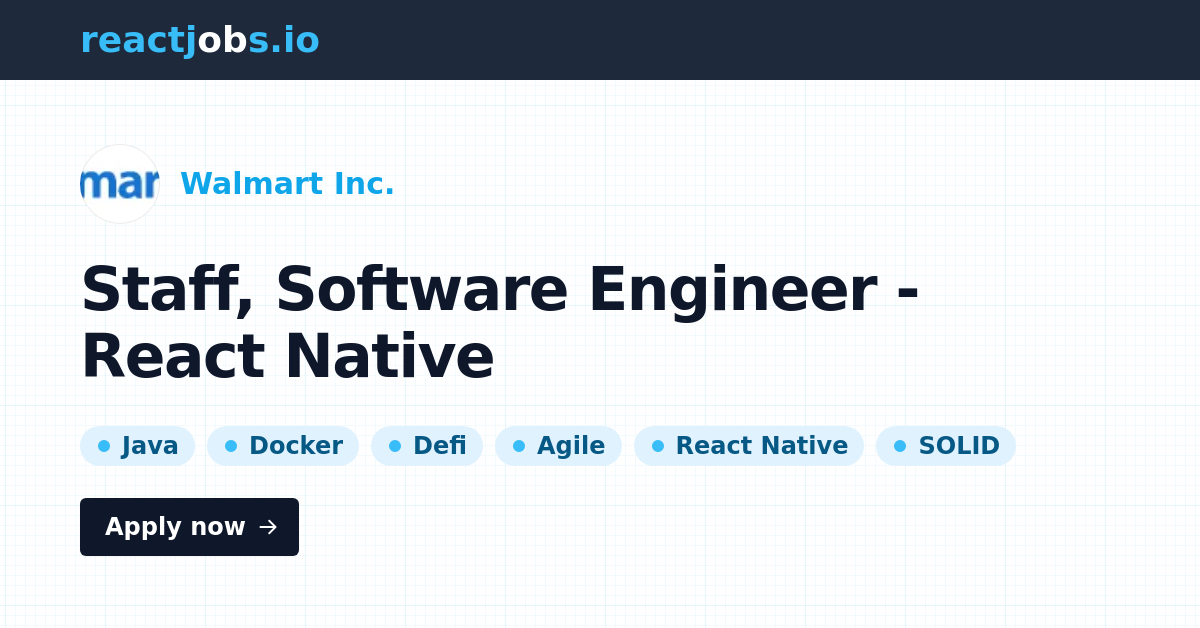Select the SOLID skill tag

coord(945,446)
